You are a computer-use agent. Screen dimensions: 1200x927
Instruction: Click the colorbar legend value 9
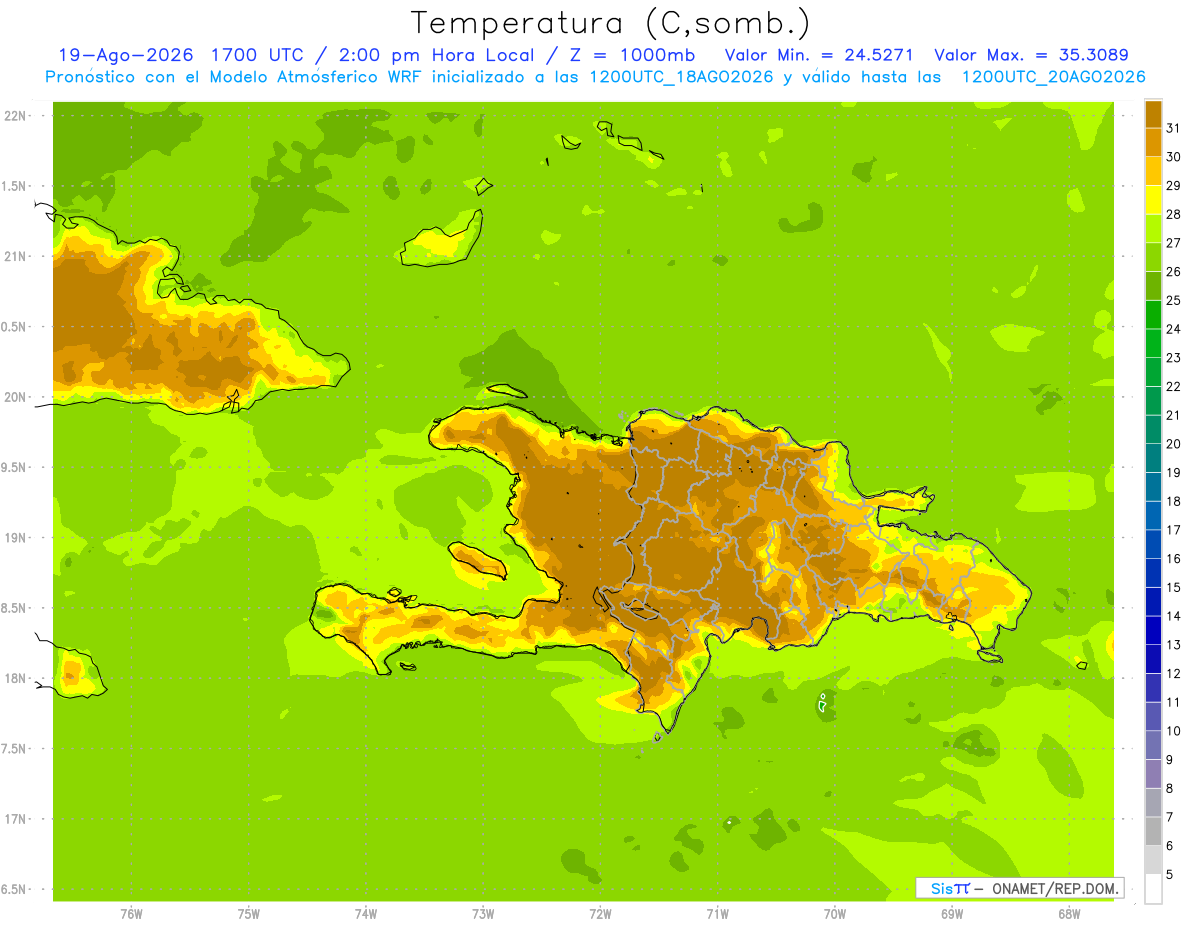click(x=1170, y=760)
